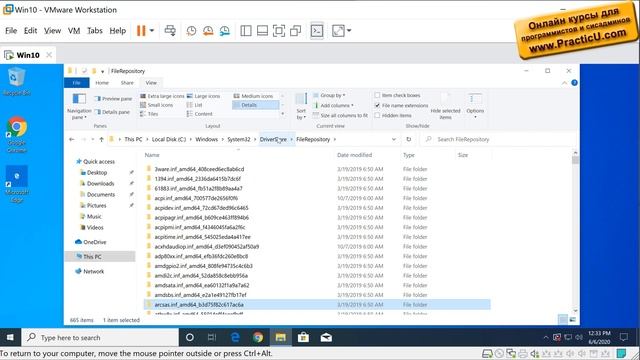
Task: Go back in Explorer navigation
Action: click(x=72, y=139)
